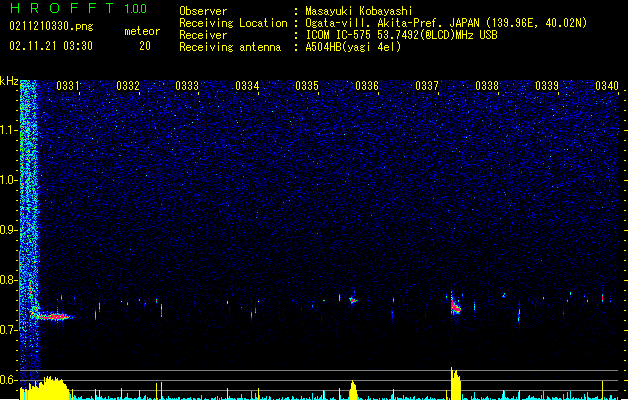Click the 0340 time marker
Screen dimensions: 629x400
(x=607, y=86)
